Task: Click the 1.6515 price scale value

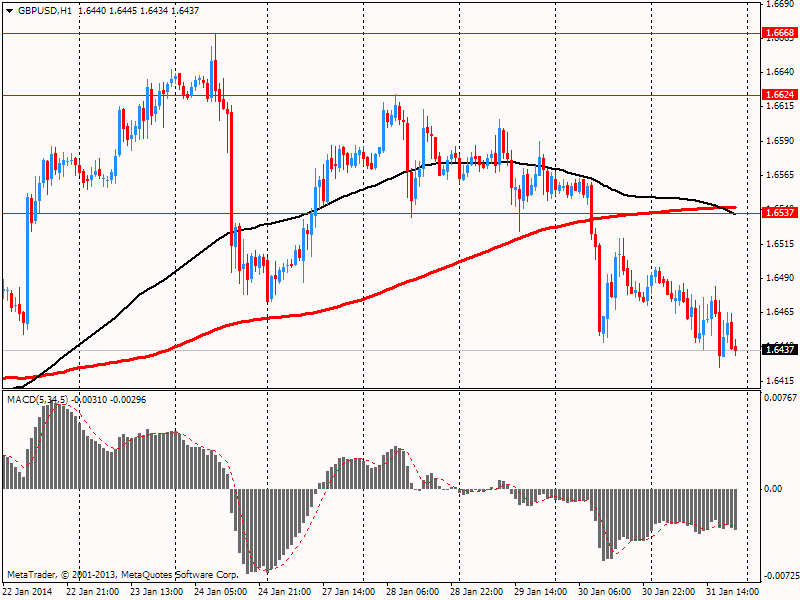Action: [781, 244]
